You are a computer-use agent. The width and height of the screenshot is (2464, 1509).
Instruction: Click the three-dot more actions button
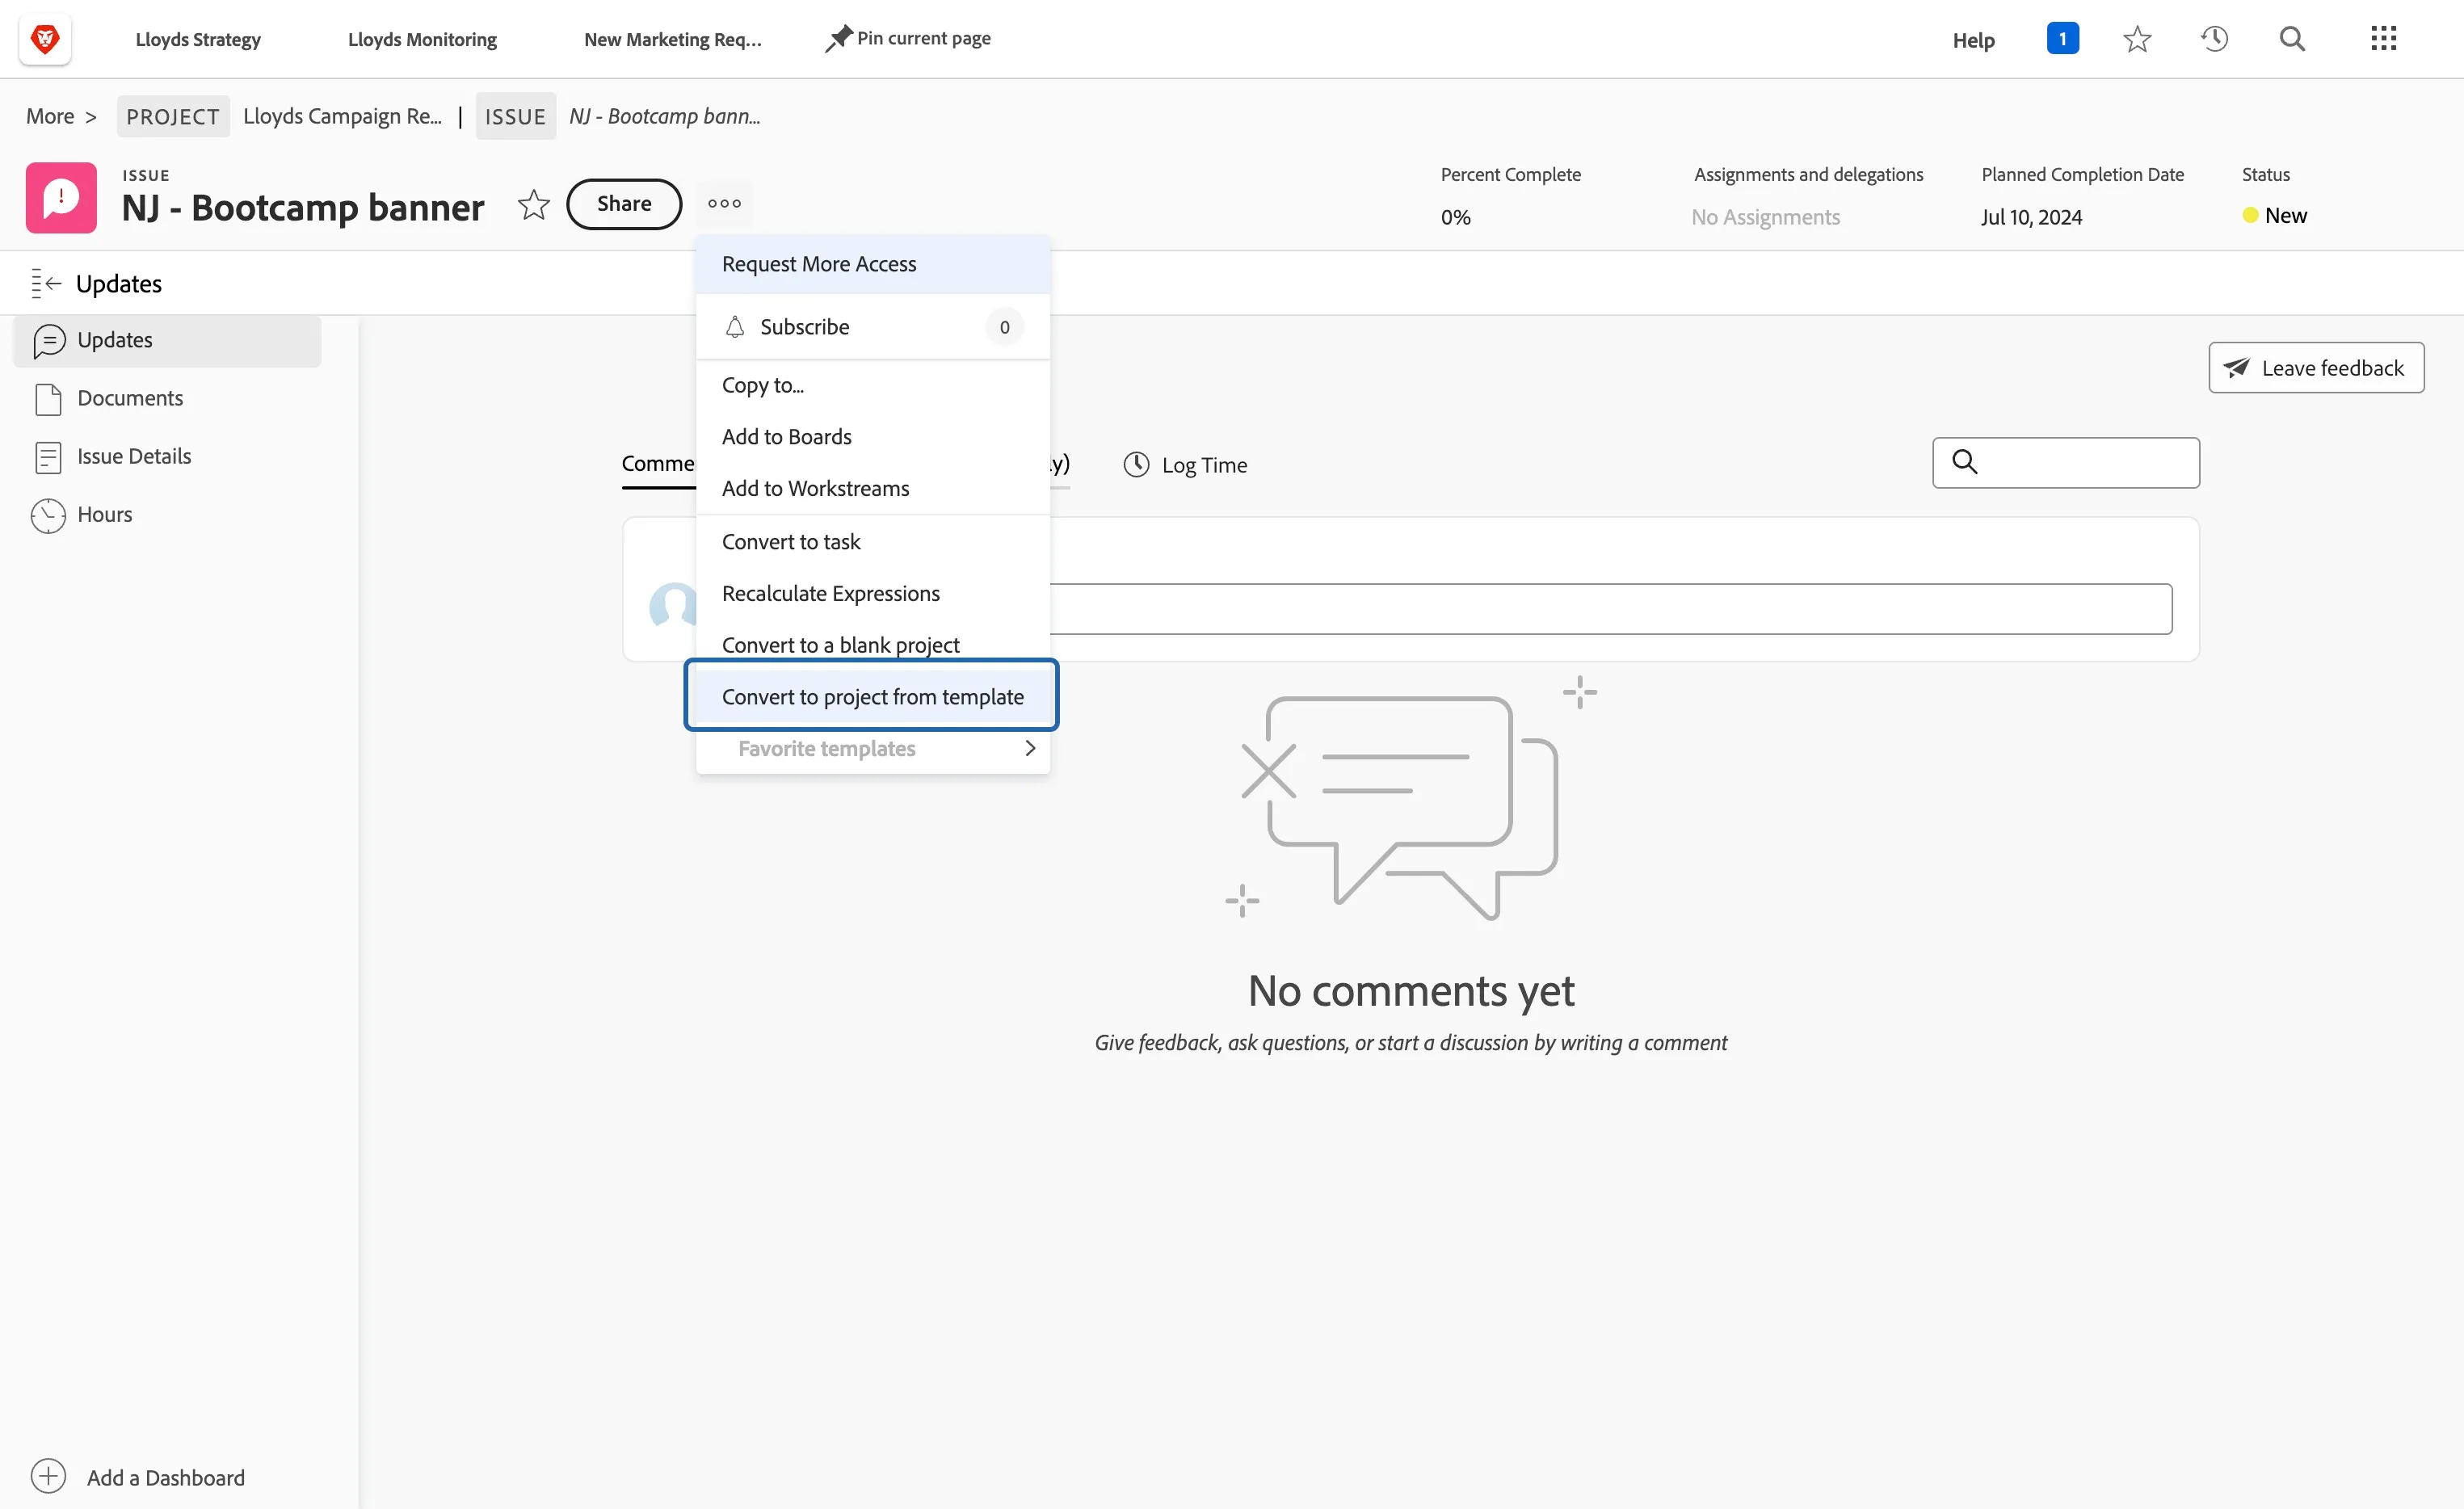point(724,203)
